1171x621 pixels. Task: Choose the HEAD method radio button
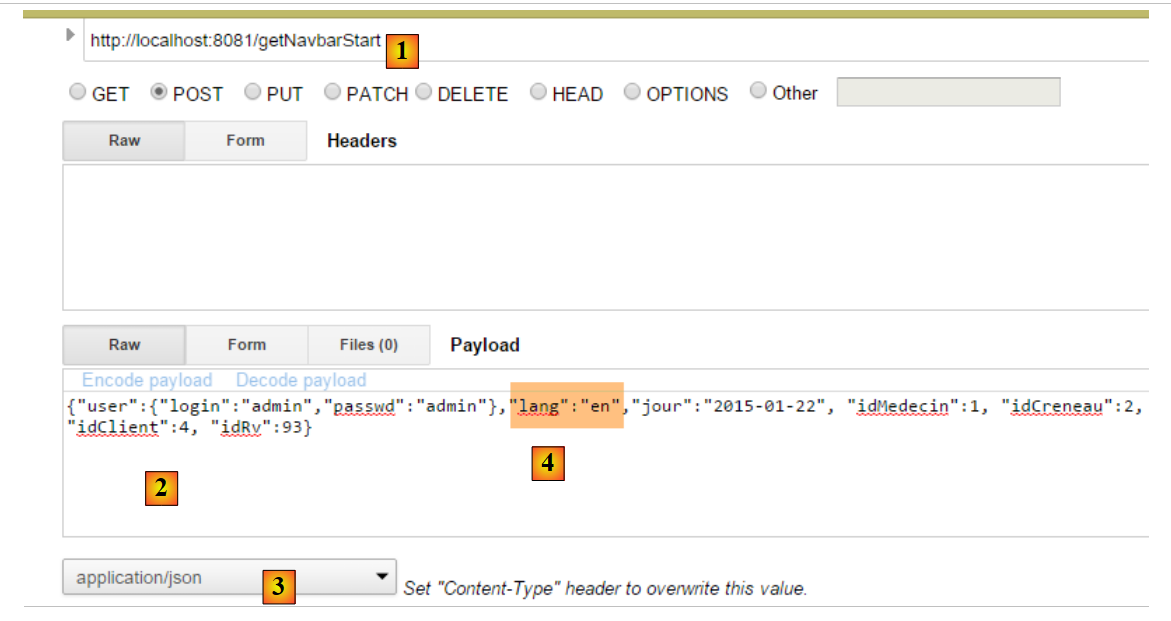(x=538, y=92)
